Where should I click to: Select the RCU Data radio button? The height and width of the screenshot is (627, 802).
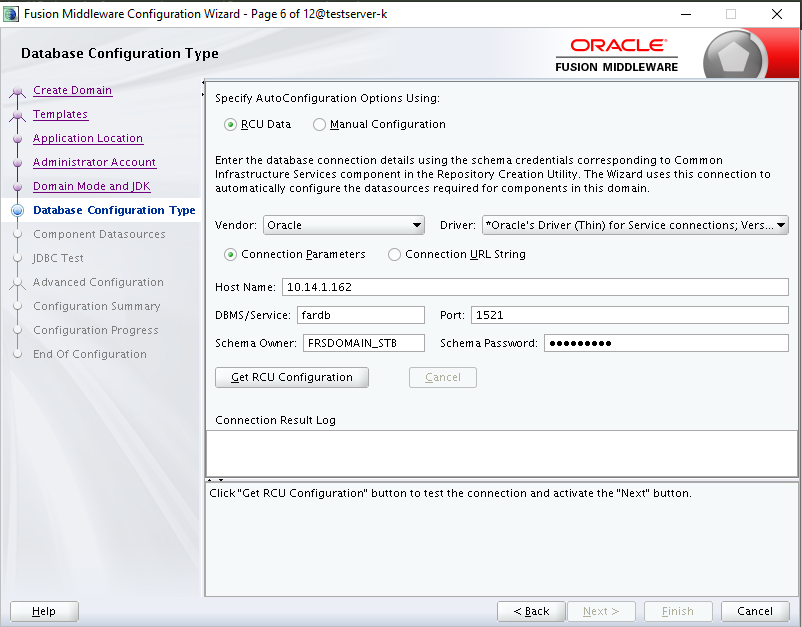click(x=230, y=124)
